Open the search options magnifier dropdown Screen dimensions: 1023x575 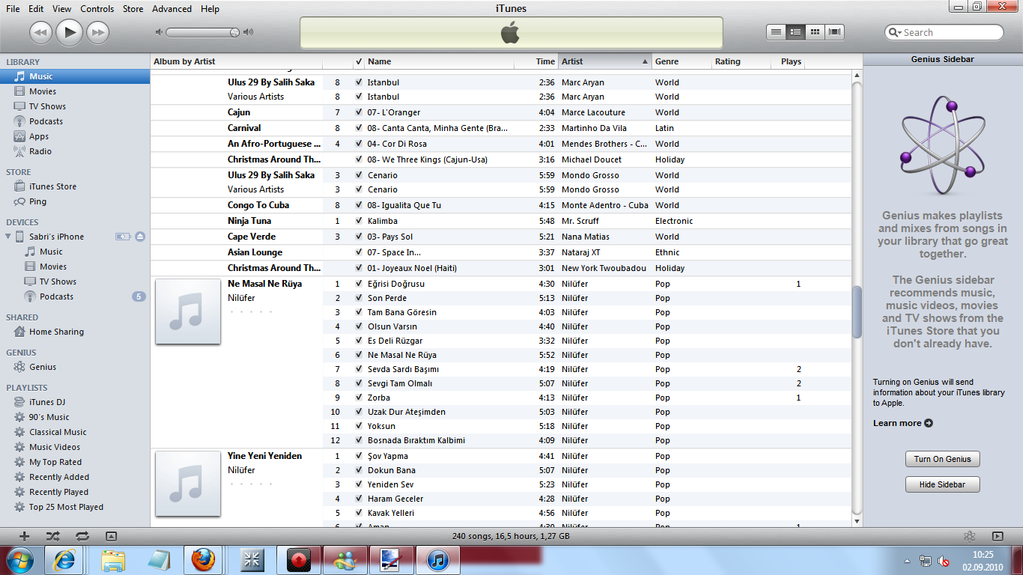pos(894,33)
